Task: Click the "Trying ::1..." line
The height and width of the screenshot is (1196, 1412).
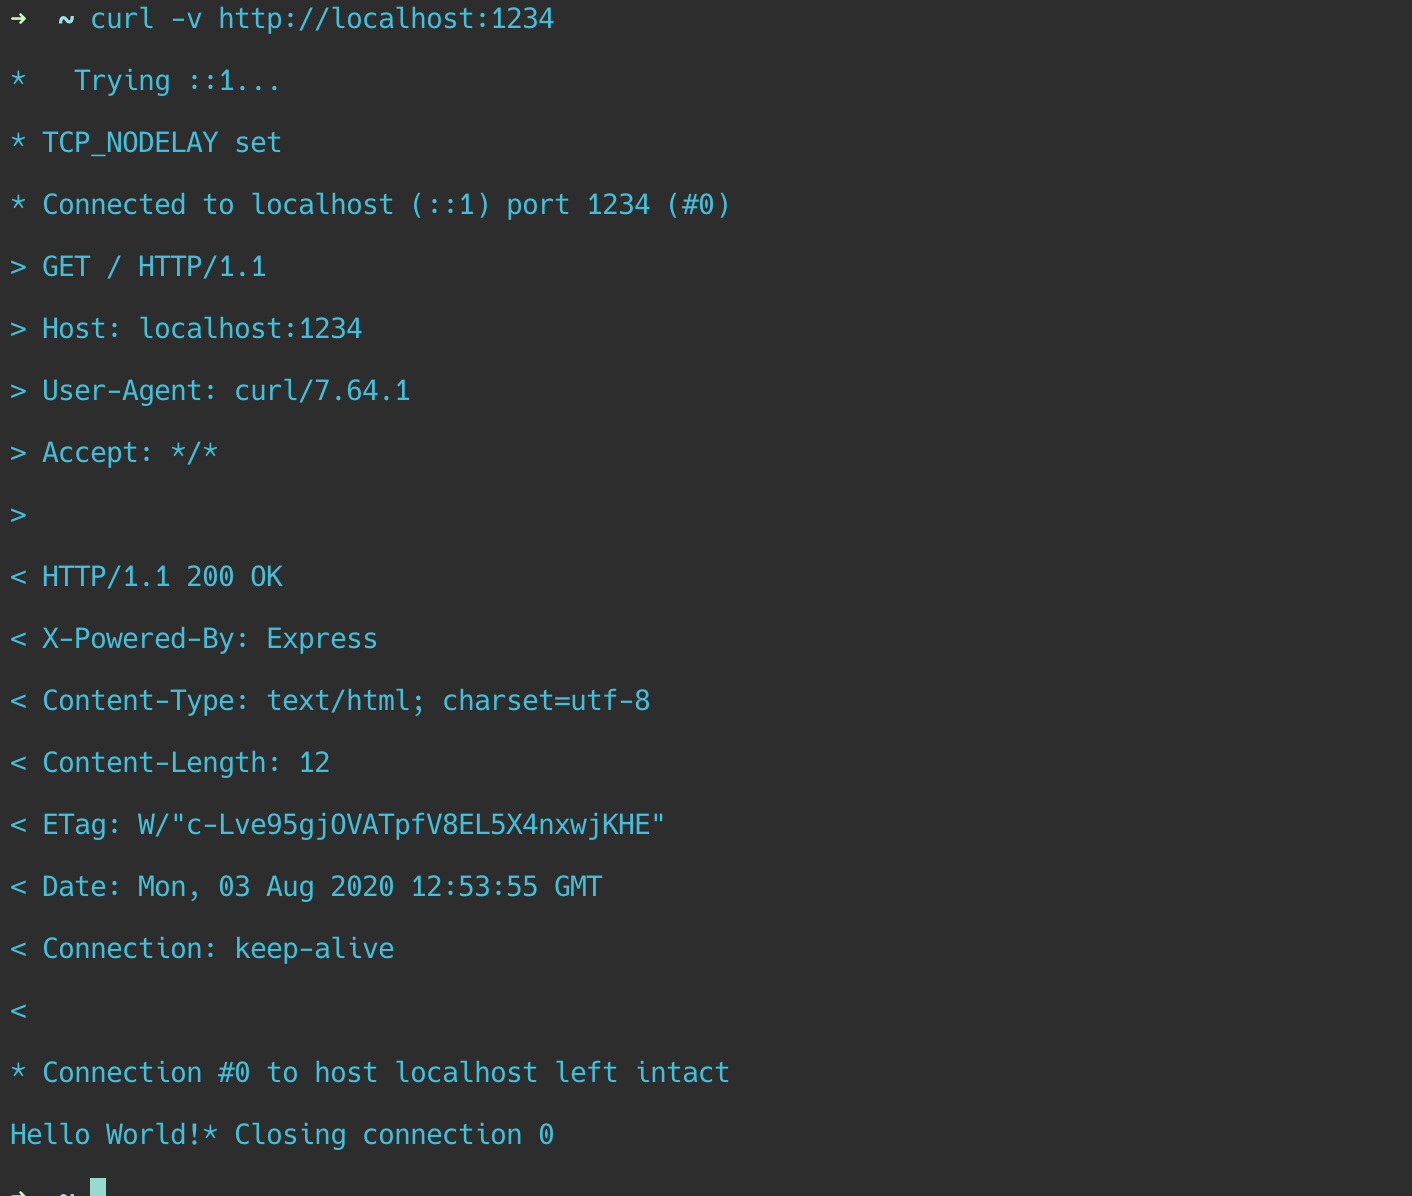Action: 177,81
